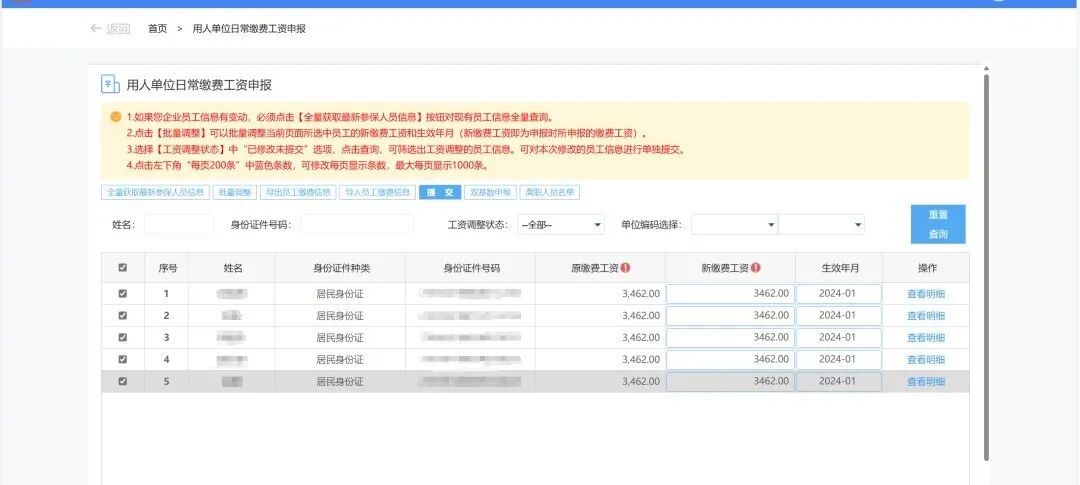This screenshot has width=1080, height=485.
Task: Open 查看明细 link for row 2
Action: pyautogui.click(x=926, y=316)
